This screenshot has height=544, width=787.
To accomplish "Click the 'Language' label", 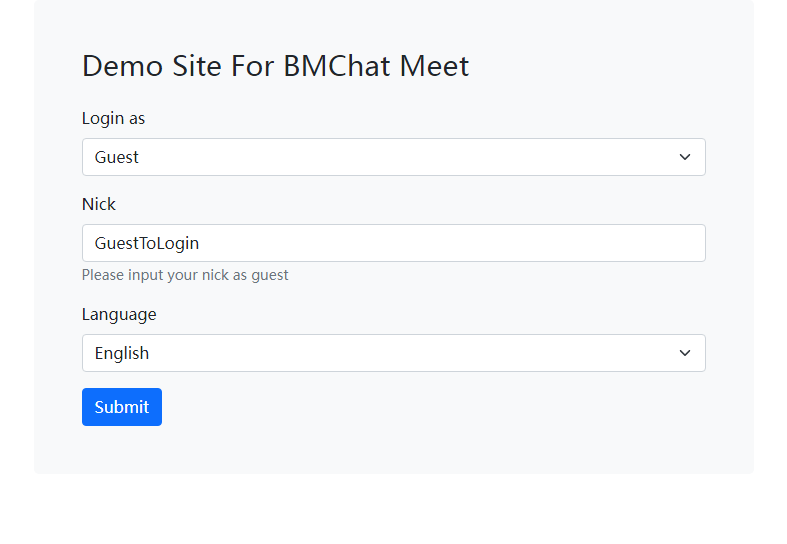I will [119, 315].
